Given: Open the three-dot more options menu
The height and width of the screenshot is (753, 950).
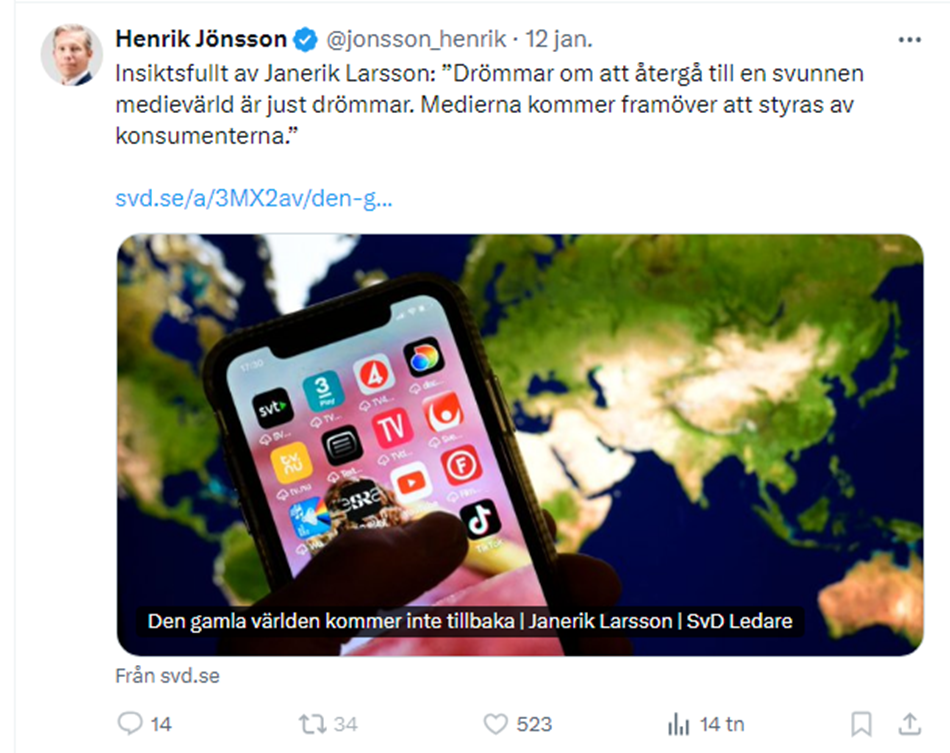Looking at the screenshot, I should [x=909, y=40].
